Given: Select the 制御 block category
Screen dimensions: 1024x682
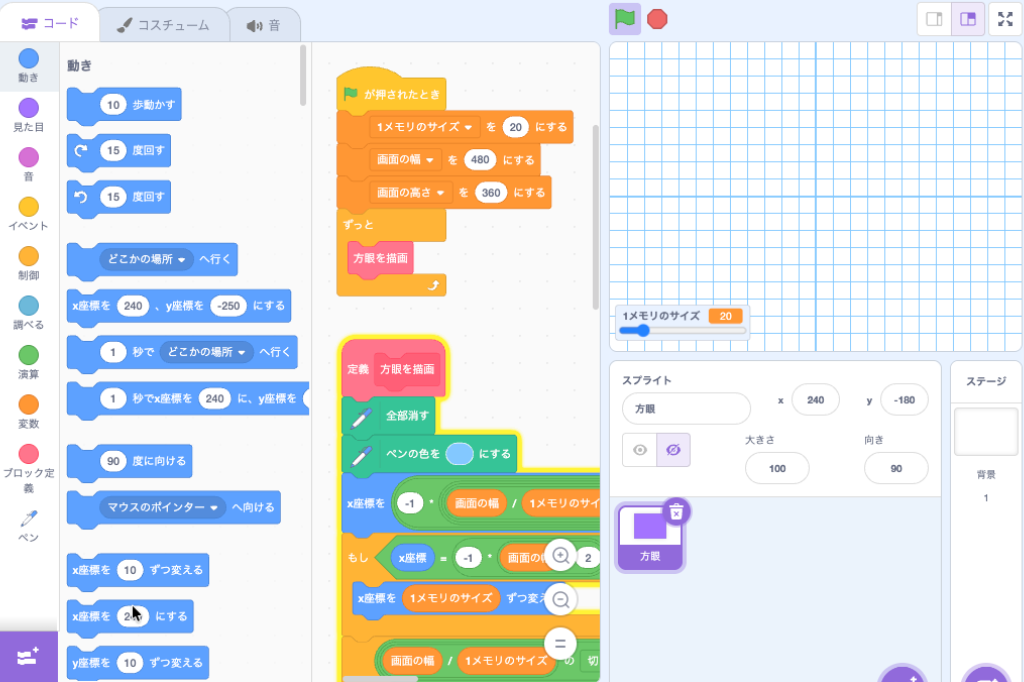Looking at the screenshot, I should [x=29, y=264].
